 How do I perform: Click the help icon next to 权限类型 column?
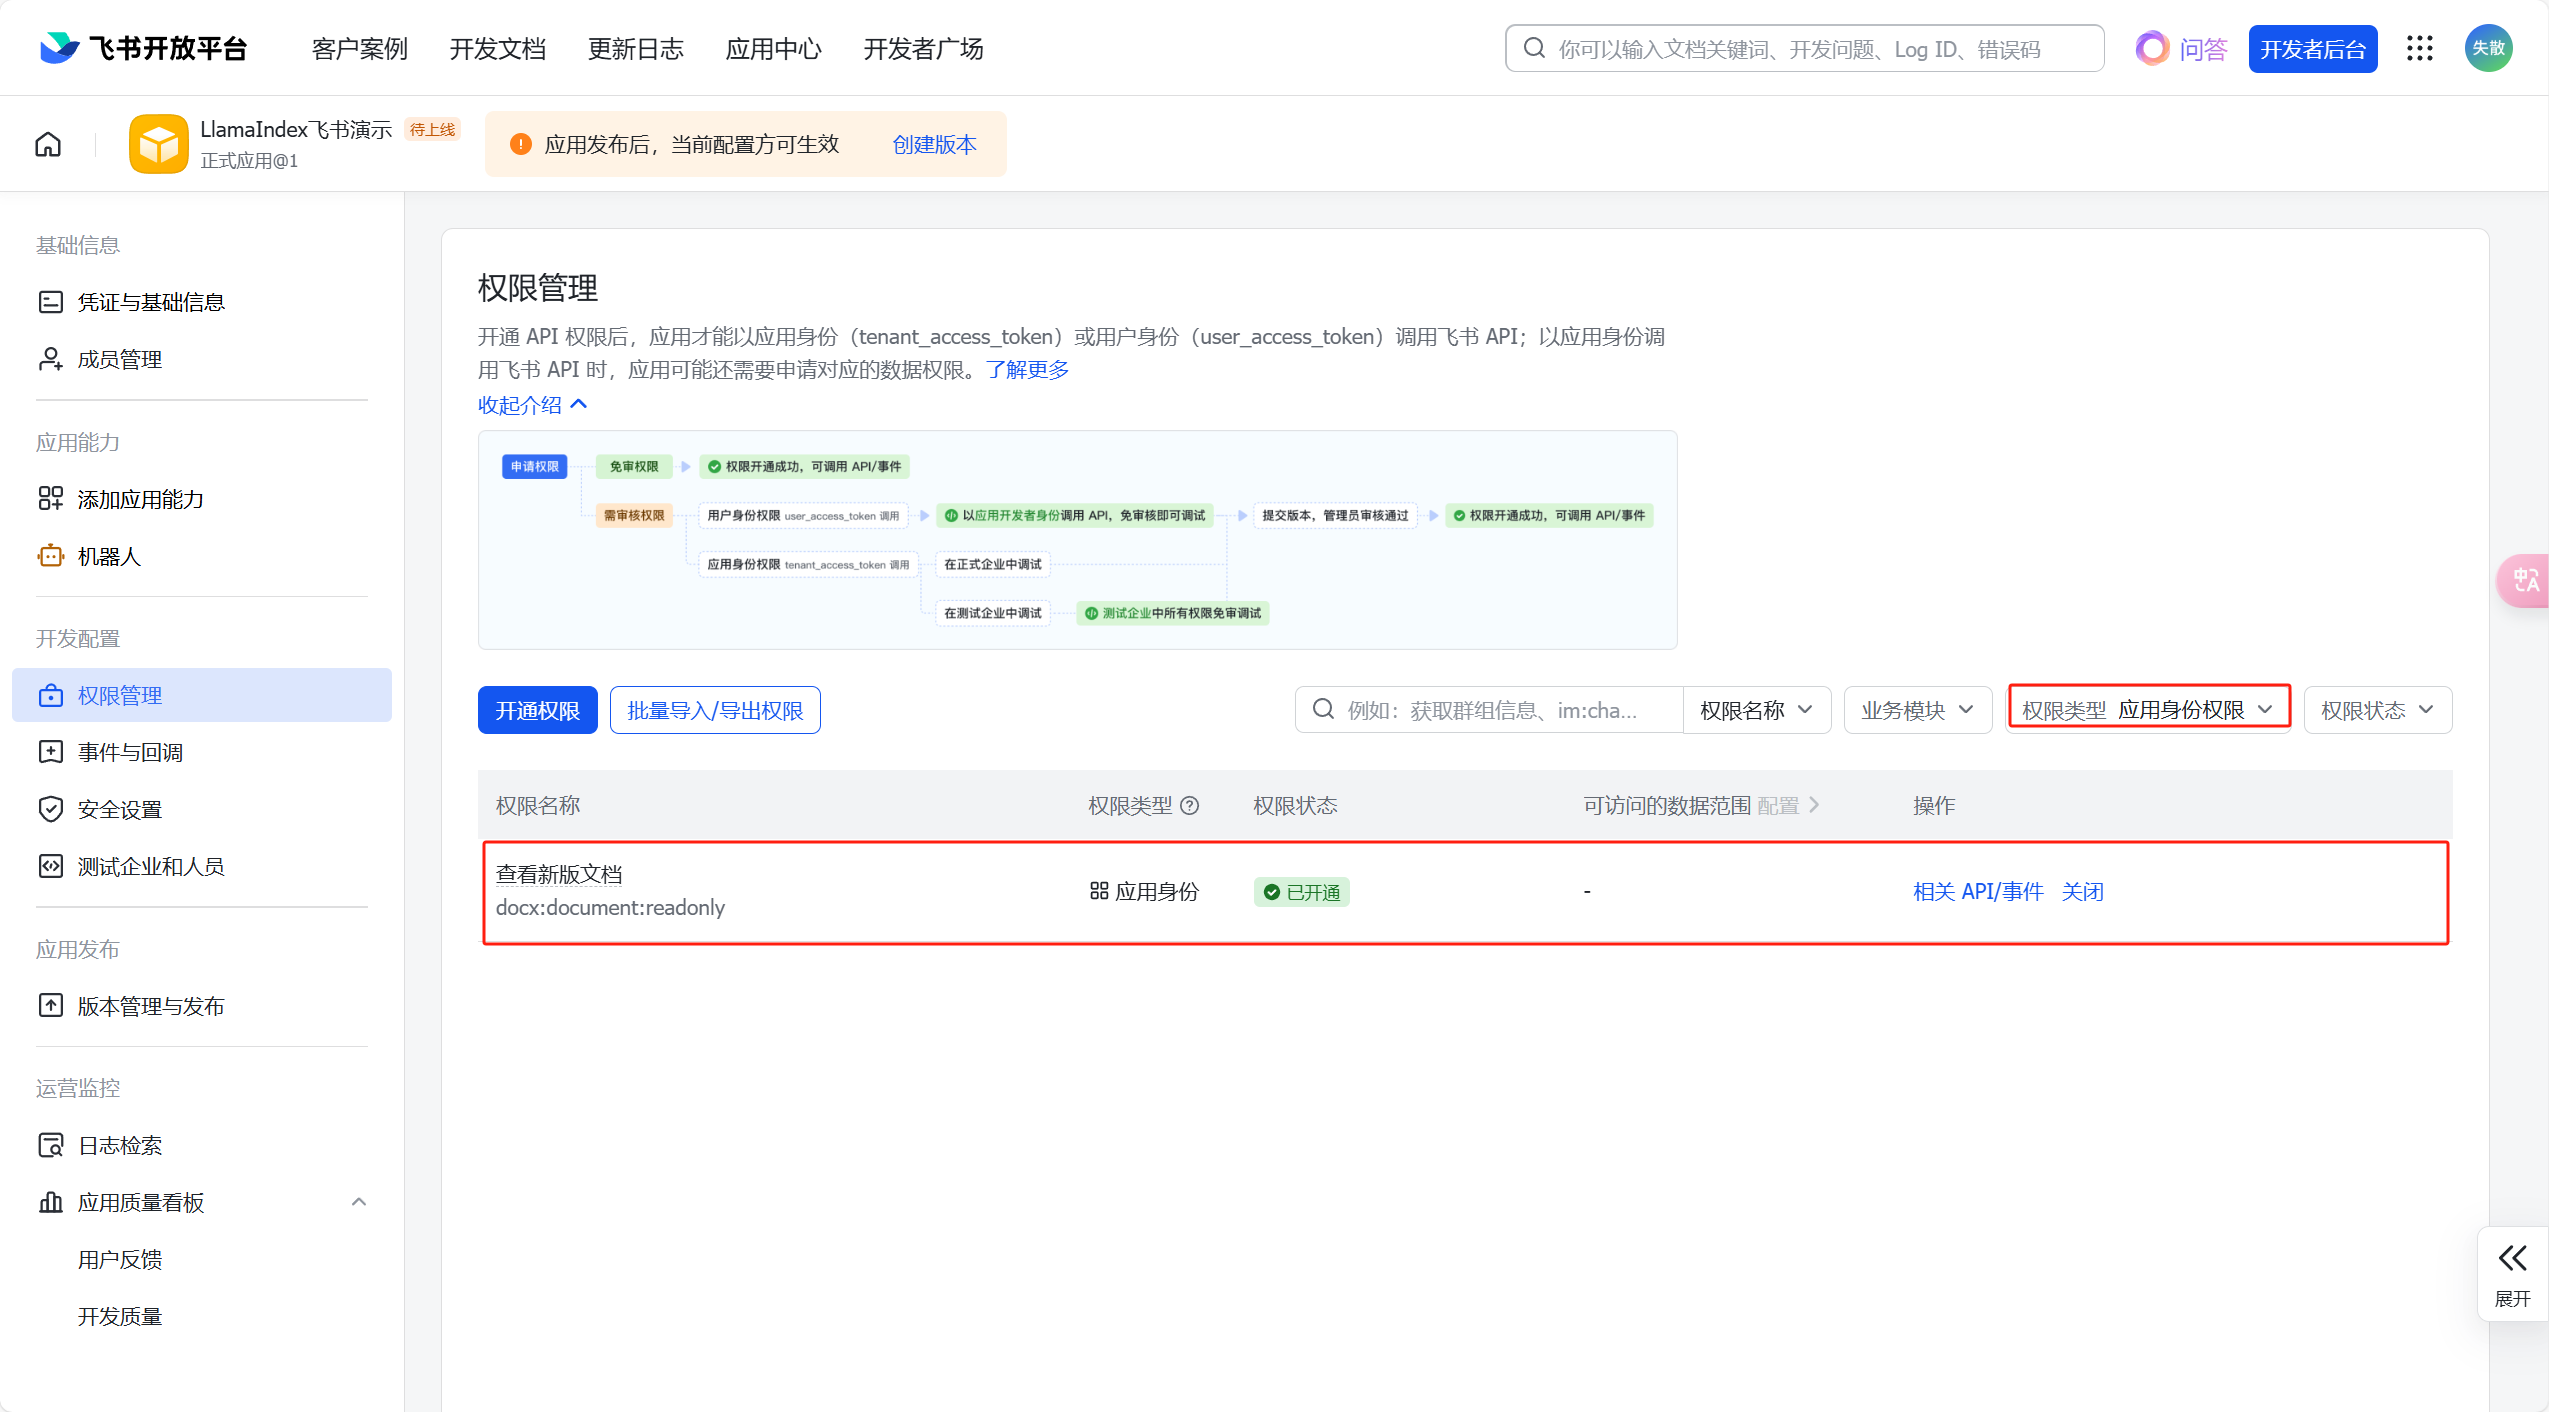1190,806
